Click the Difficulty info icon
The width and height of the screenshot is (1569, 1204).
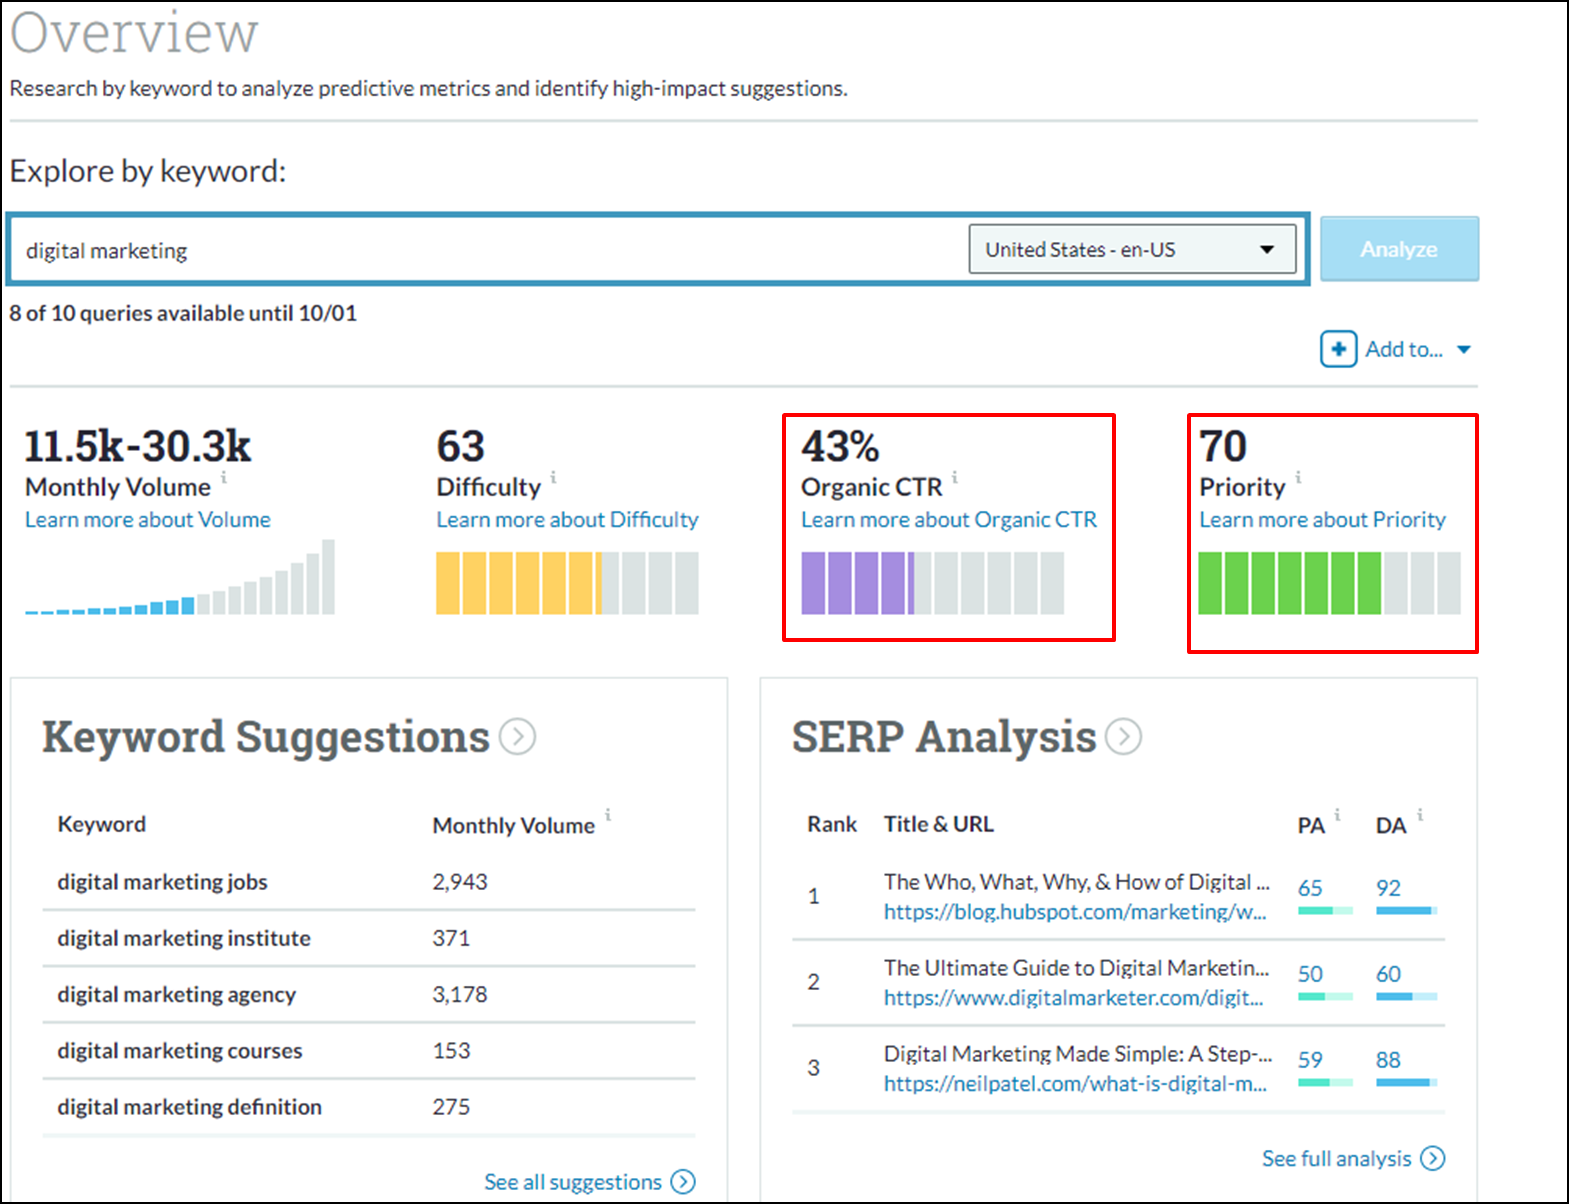554,477
